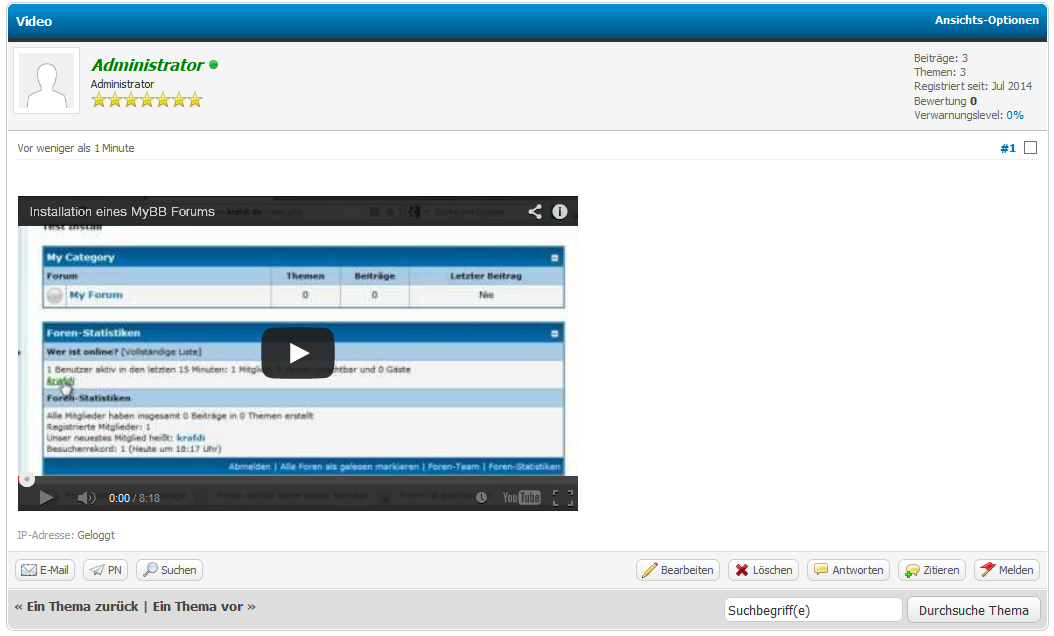
Task: Open the Verwarnungslevel 0% link
Action: click(1015, 116)
